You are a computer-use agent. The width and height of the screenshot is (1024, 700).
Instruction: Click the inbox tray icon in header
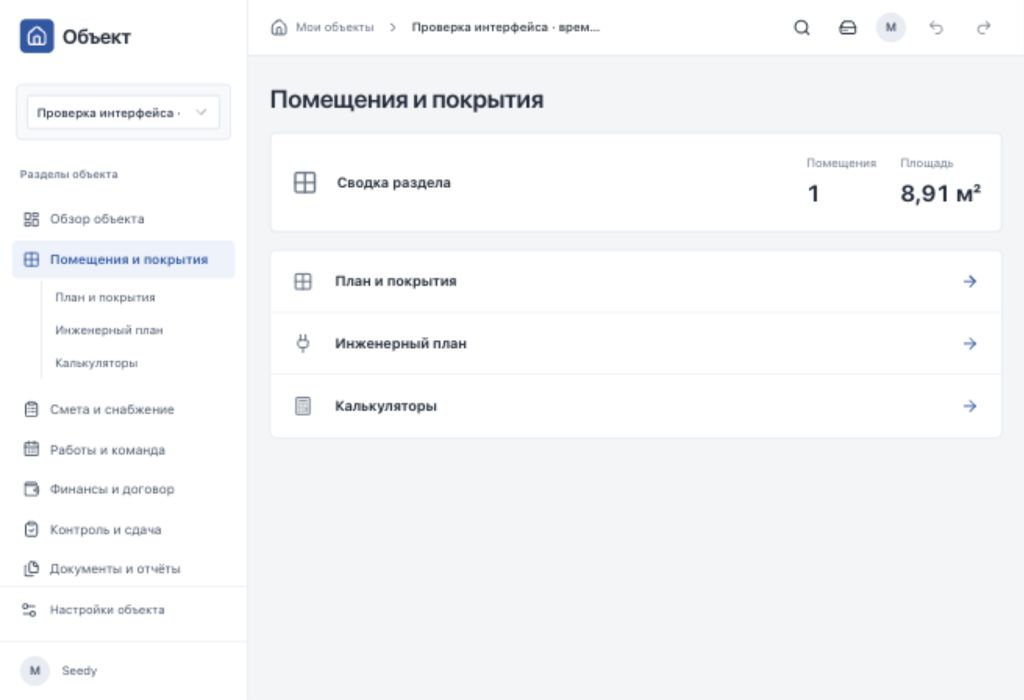coord(847,27)
